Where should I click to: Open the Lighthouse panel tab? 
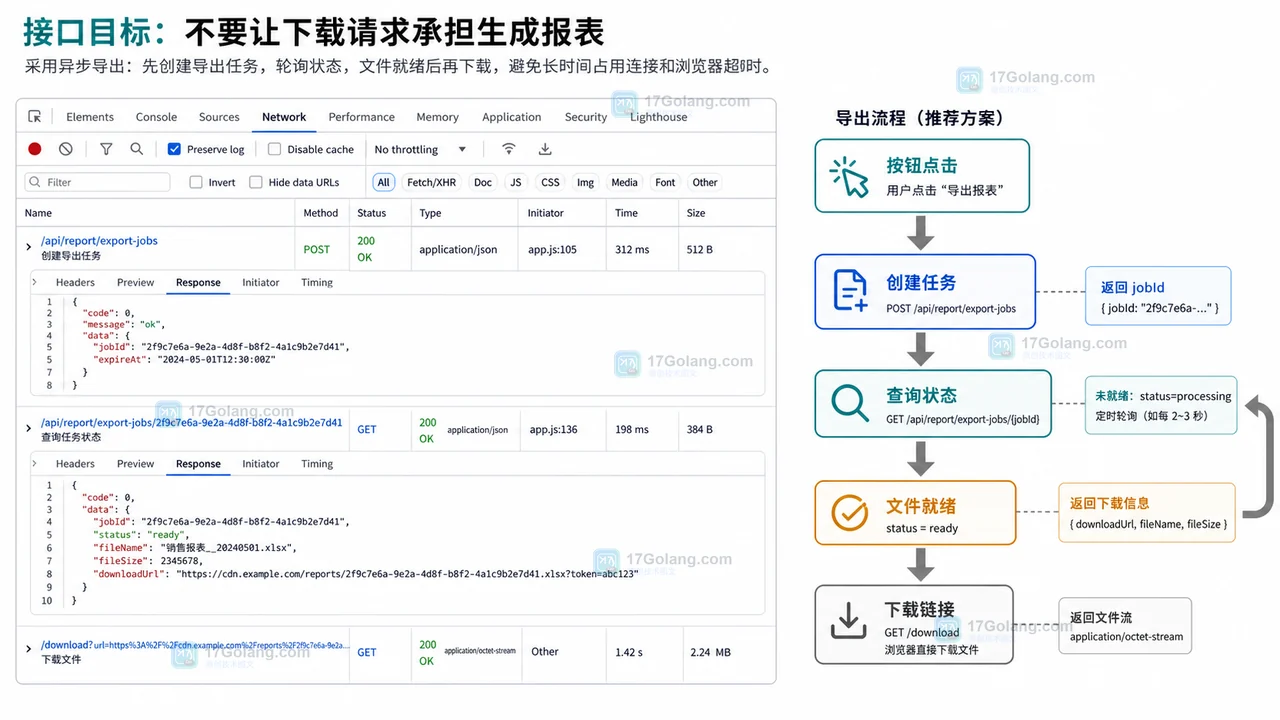point(658,117)
